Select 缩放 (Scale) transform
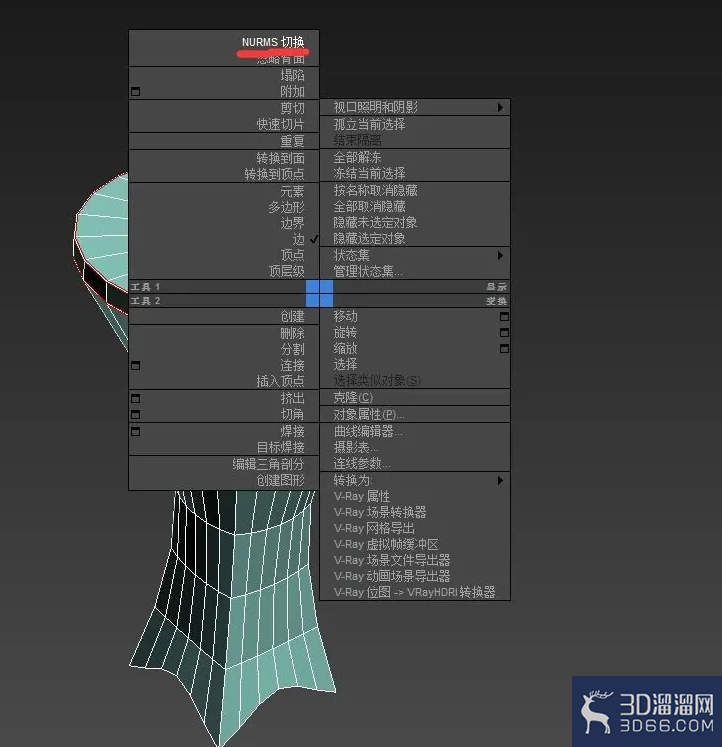Screen dimensions: 722x747 [345, 348]
